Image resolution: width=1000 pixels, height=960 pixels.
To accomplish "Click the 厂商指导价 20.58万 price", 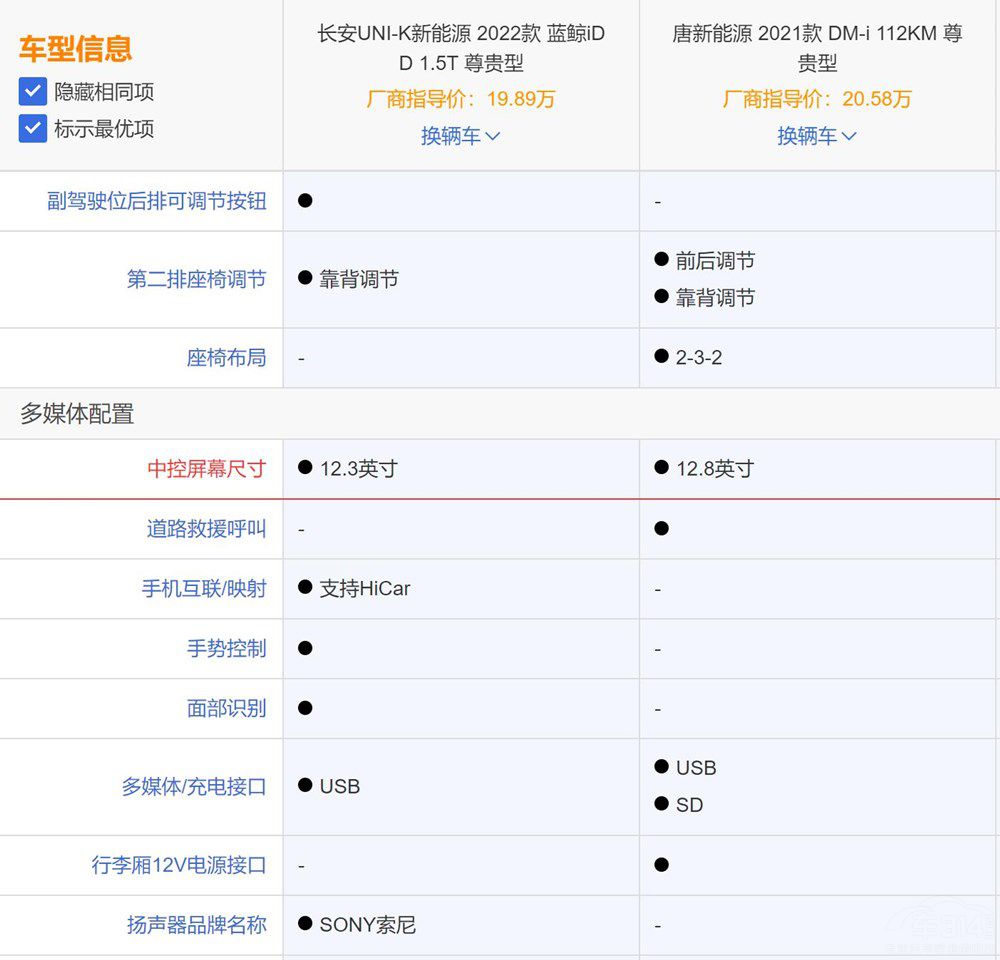I will pos(817,99).
